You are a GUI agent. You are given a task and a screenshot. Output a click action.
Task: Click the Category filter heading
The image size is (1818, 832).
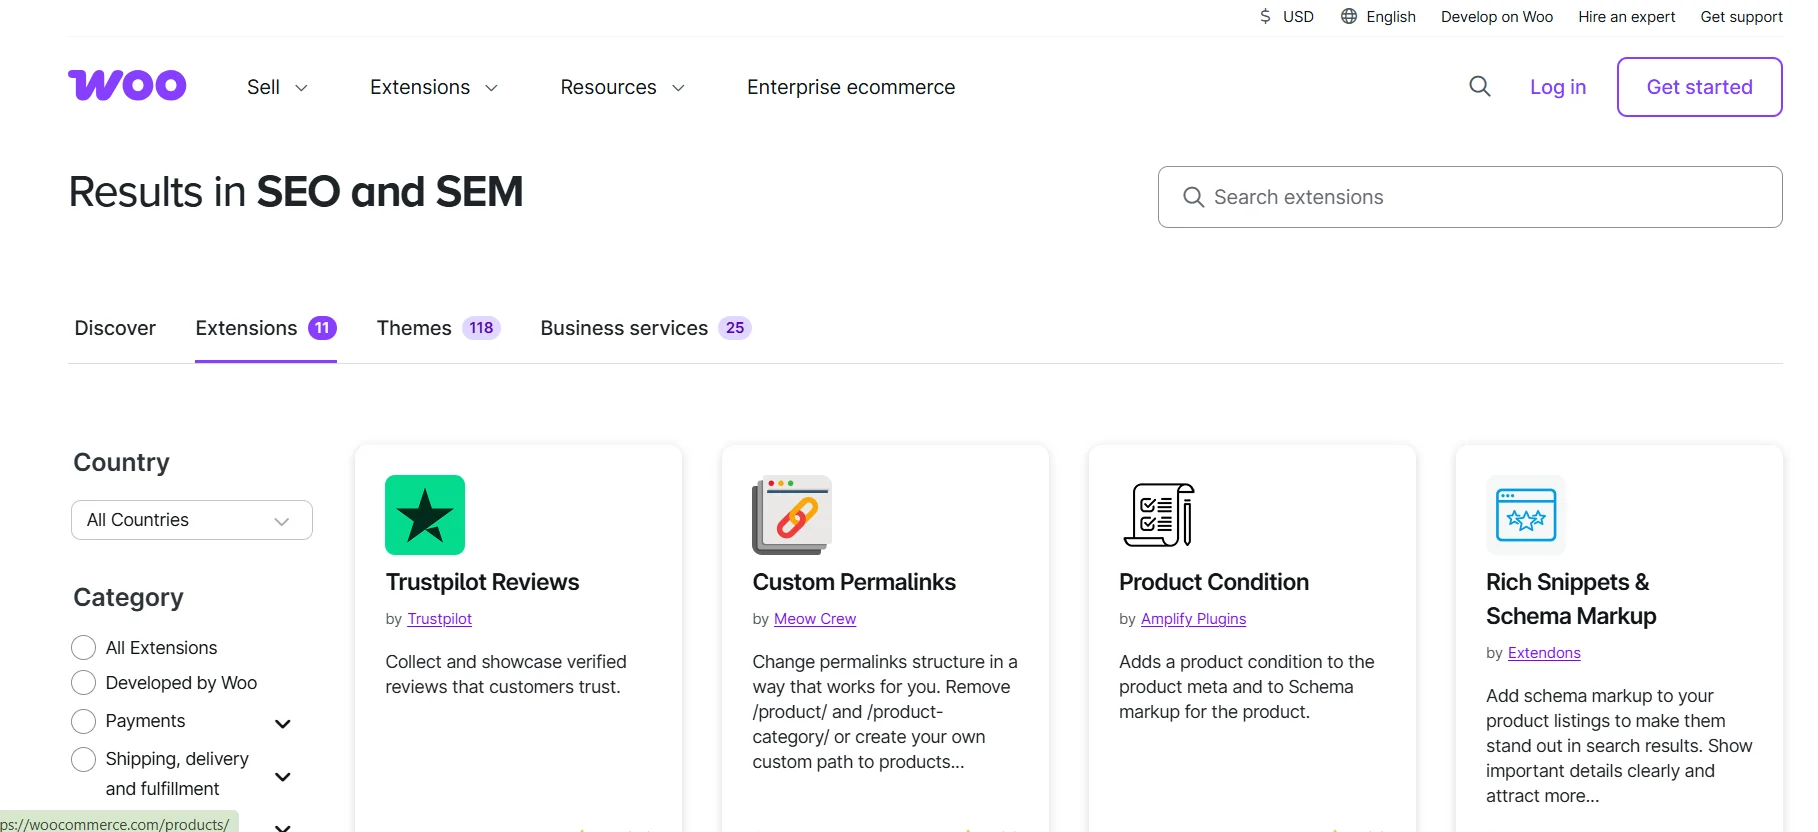pos(129,598)
